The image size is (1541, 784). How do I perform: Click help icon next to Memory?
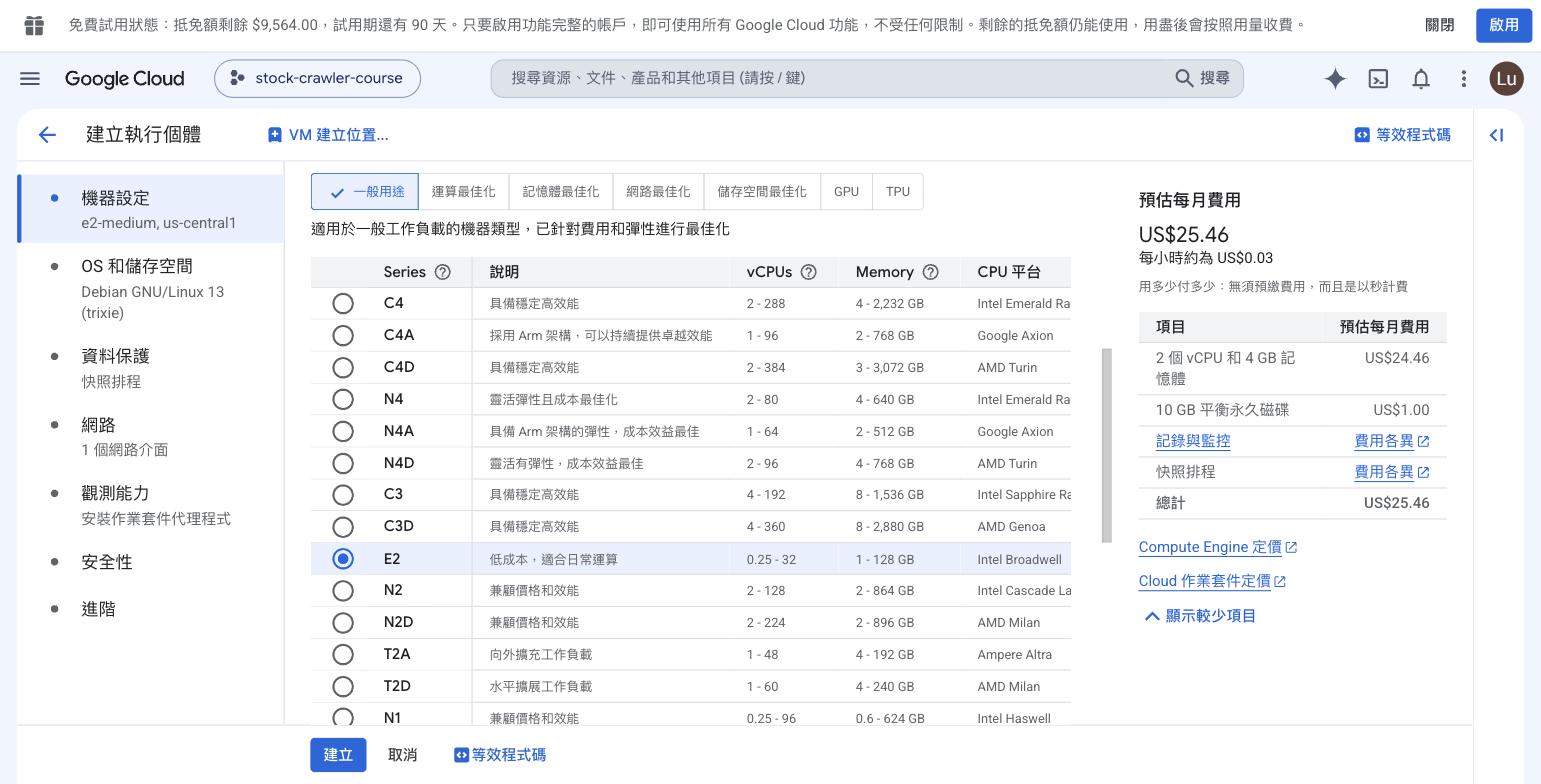[x=930, y=272]
